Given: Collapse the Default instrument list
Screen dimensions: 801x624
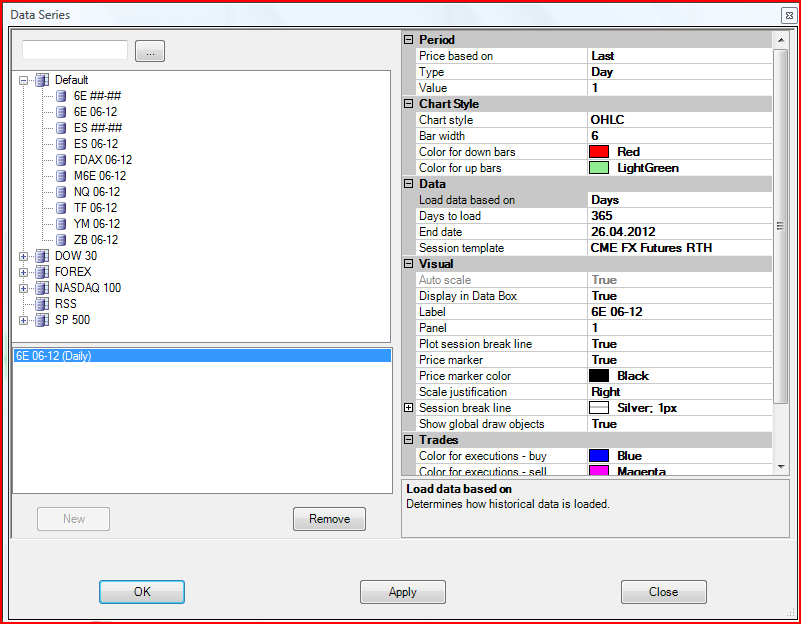Looking at the screenshot, I should [x=23, y=81].
